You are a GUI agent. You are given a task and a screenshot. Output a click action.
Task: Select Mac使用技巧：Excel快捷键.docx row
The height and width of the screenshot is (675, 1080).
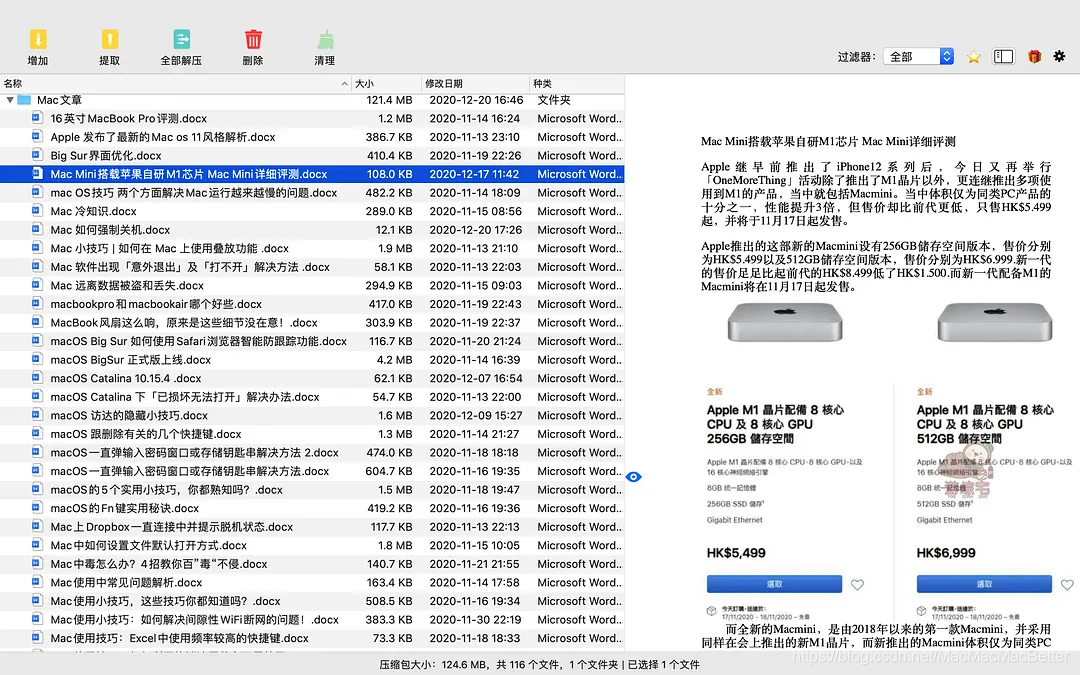point(312,639)
